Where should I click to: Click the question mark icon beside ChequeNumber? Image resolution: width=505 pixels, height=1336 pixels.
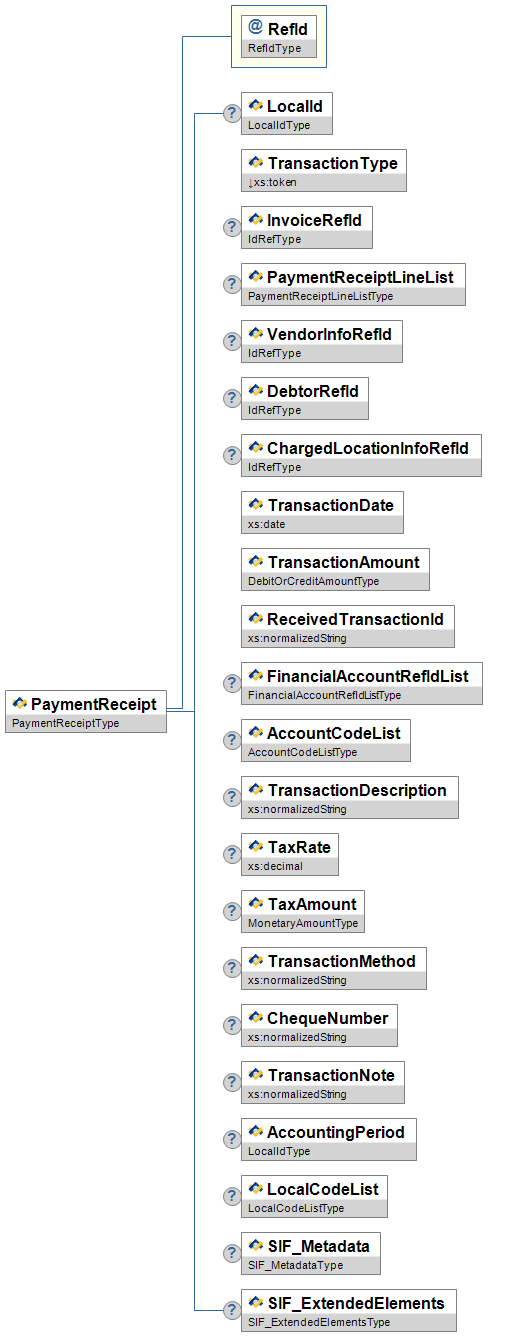[231, 1025]
